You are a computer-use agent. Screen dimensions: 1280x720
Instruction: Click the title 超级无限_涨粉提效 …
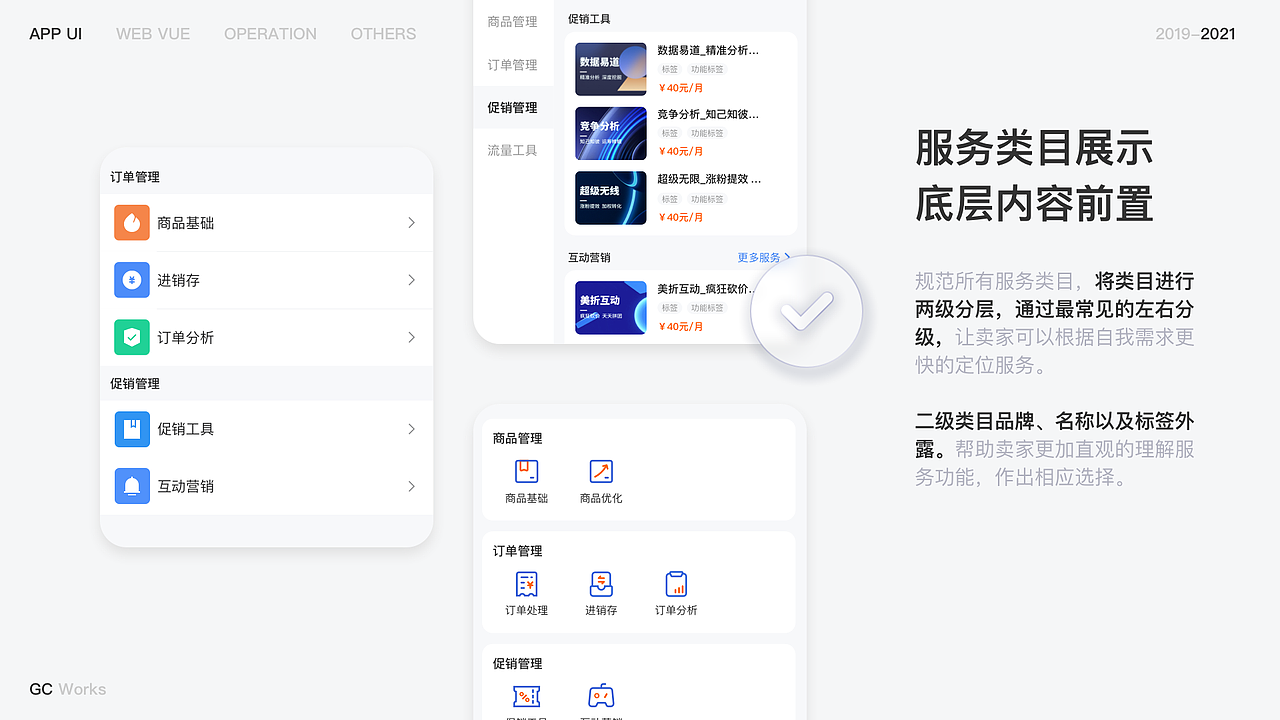click(709, 179)
